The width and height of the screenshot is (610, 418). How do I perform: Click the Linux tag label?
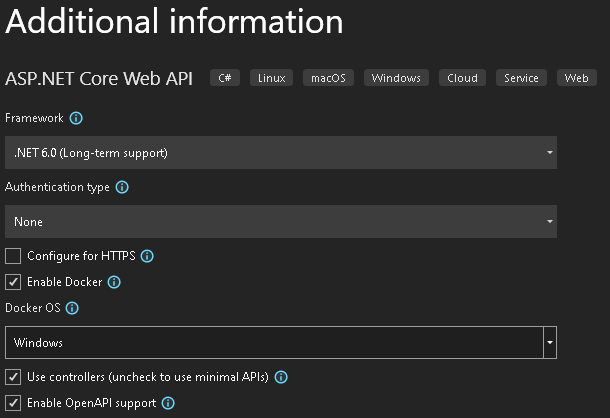point(271,78)
